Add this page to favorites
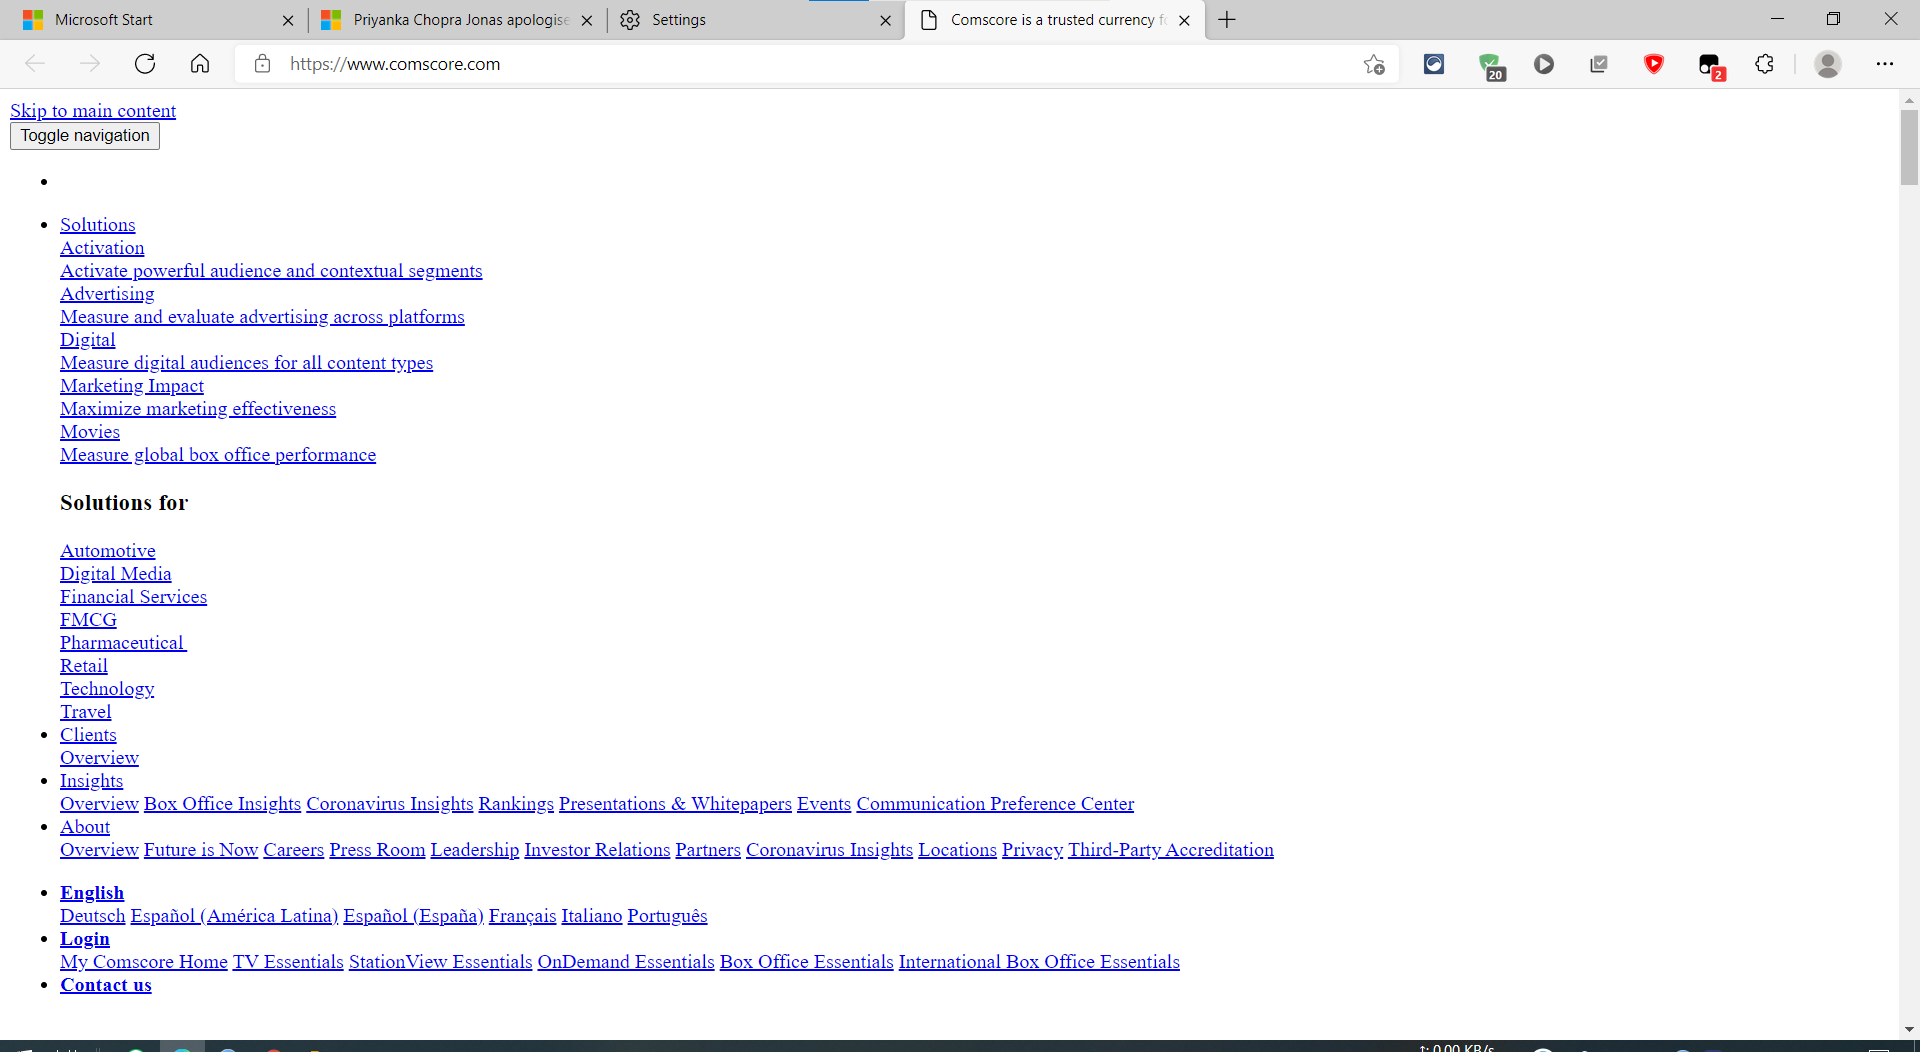The height and width of the screenshot is (1052, 1920). 1374,64
